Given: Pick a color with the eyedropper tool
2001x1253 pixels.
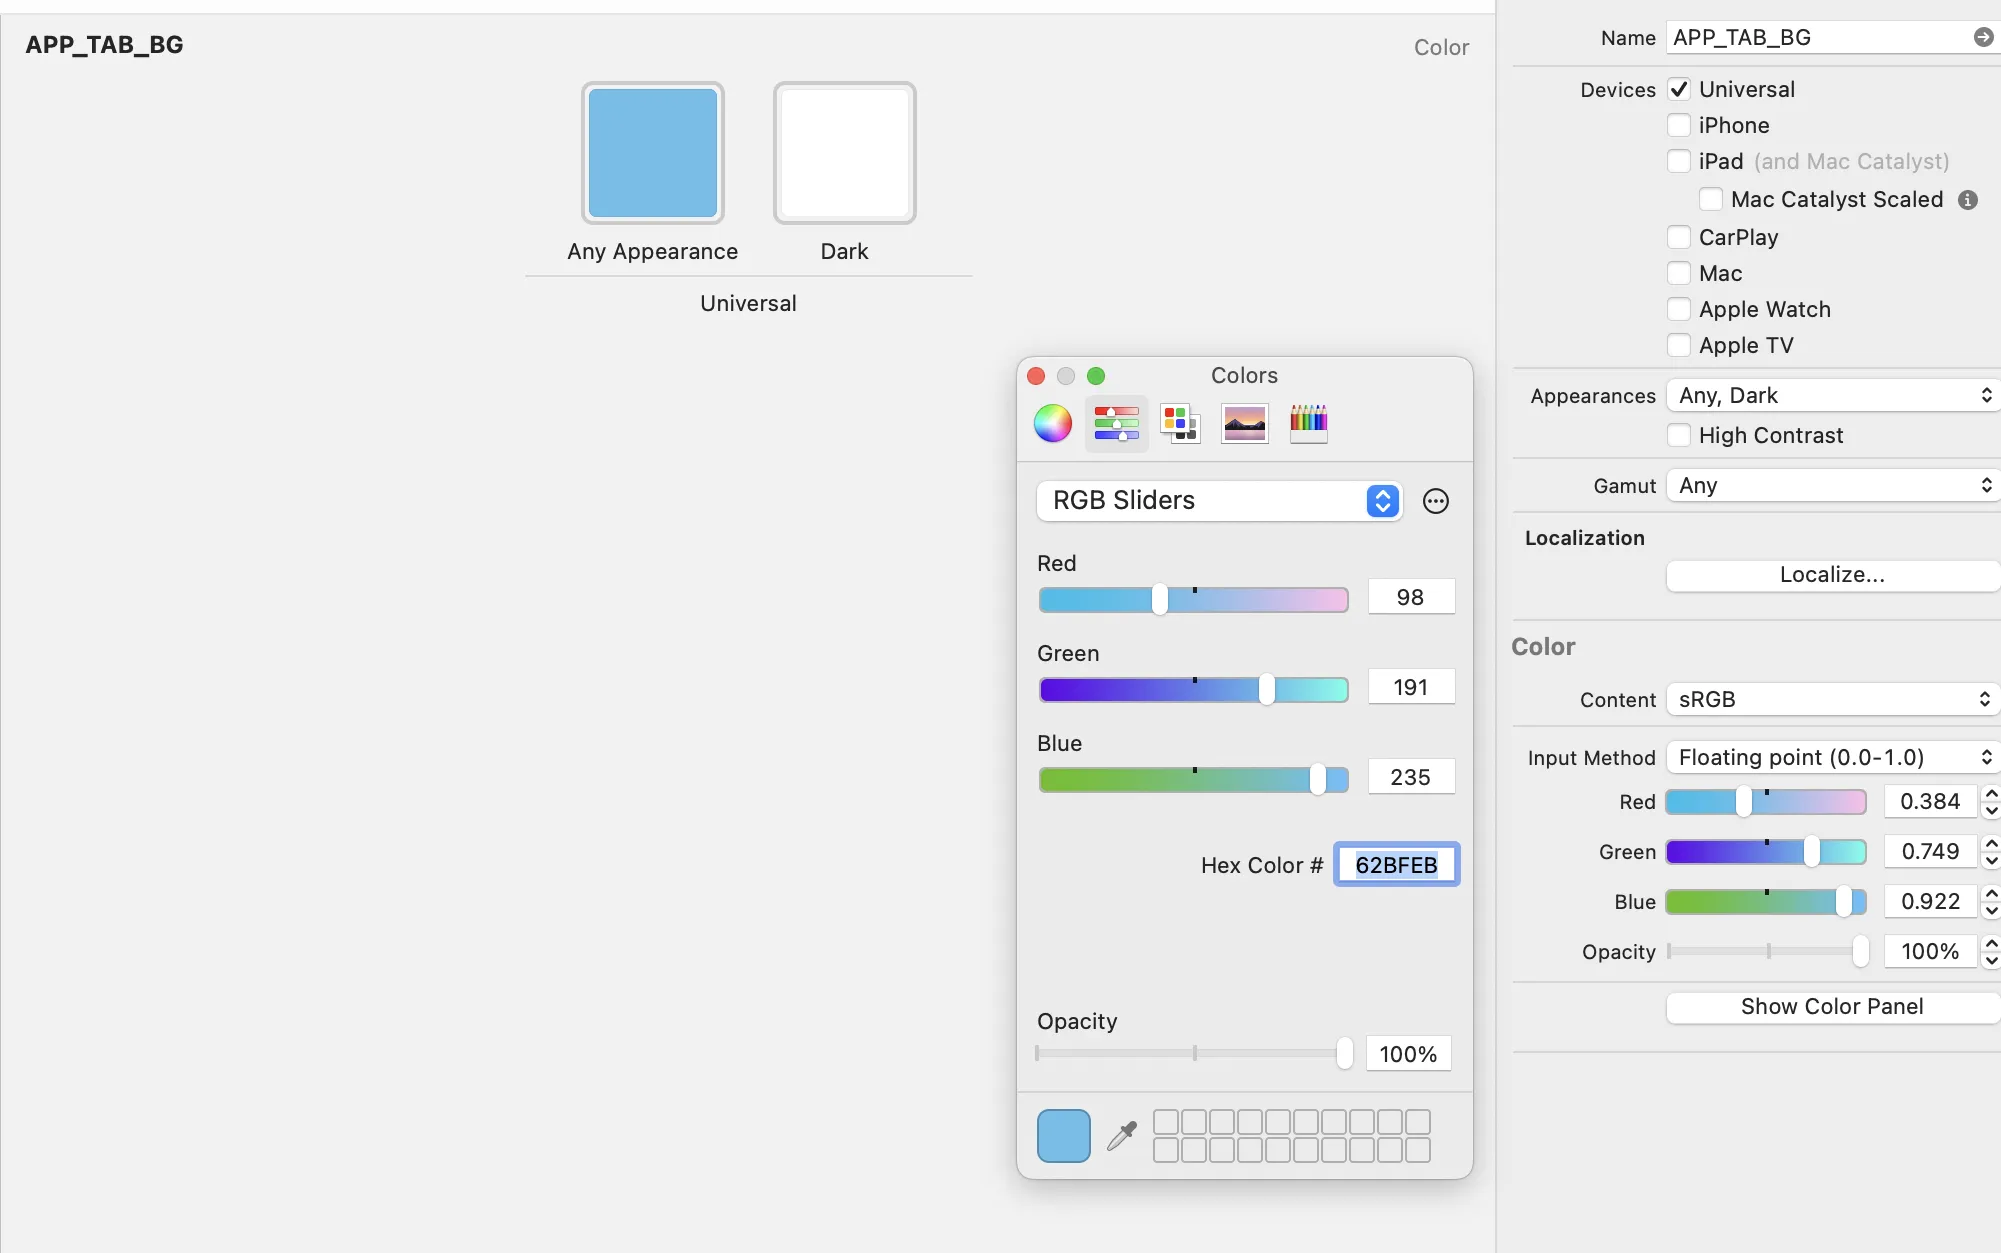Looking at the screenshot, I should tap(1122, 1136).
